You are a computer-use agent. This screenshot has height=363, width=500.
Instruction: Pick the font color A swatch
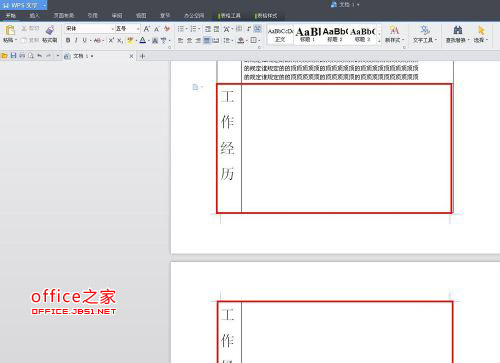click(x=143, y=41)
